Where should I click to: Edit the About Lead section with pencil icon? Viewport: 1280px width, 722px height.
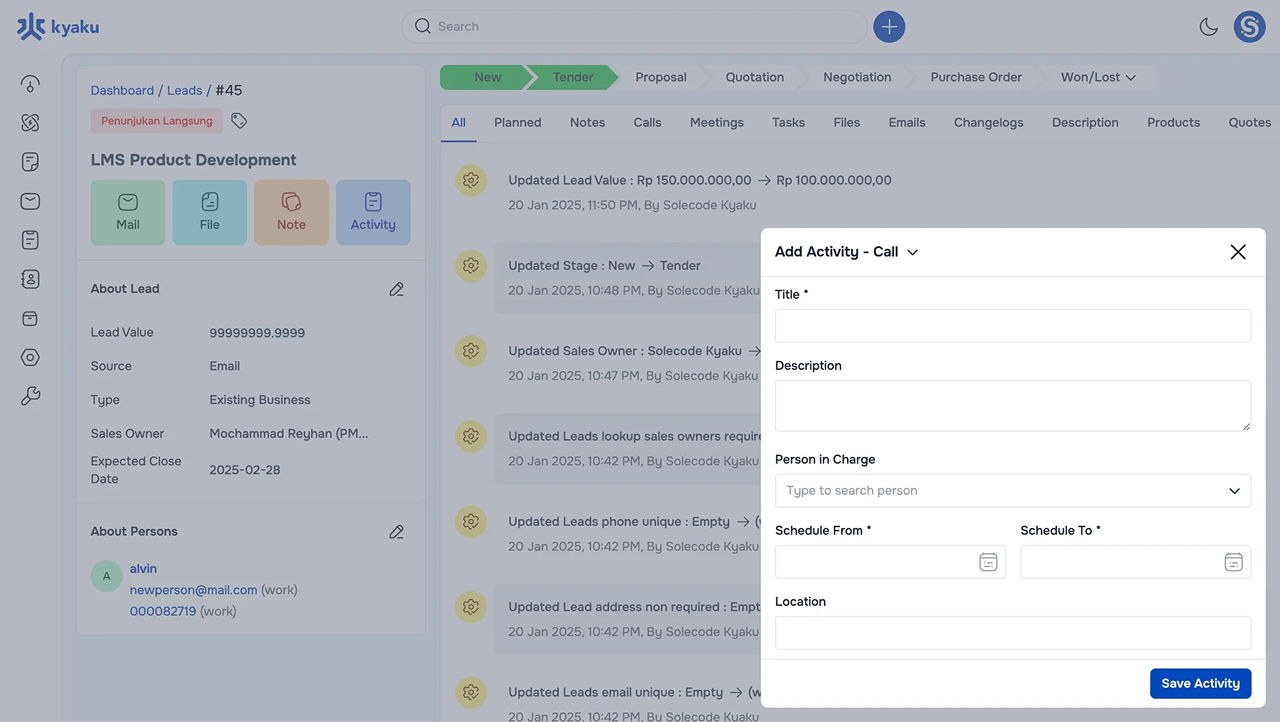click(x=397, y=289)
